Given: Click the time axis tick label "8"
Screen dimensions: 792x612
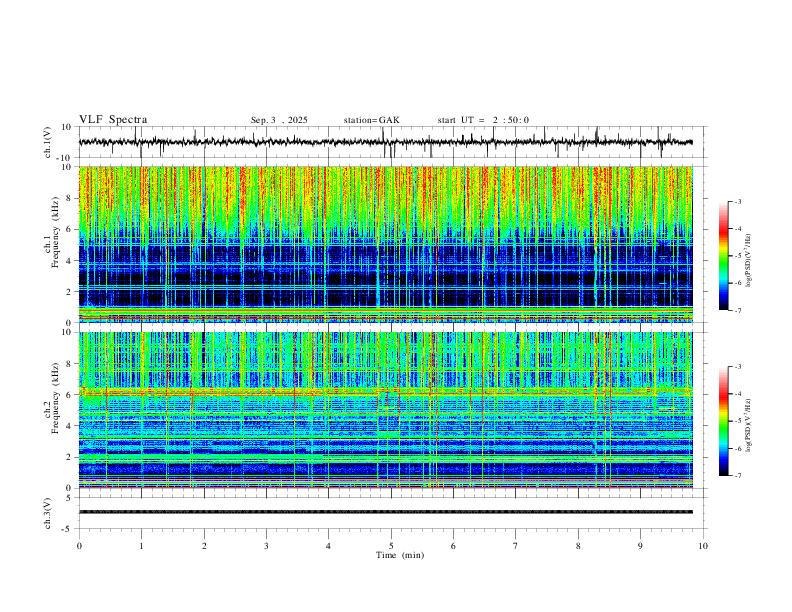Looking at the screenshot, I should pyautogui.click(x=578, y=546).
